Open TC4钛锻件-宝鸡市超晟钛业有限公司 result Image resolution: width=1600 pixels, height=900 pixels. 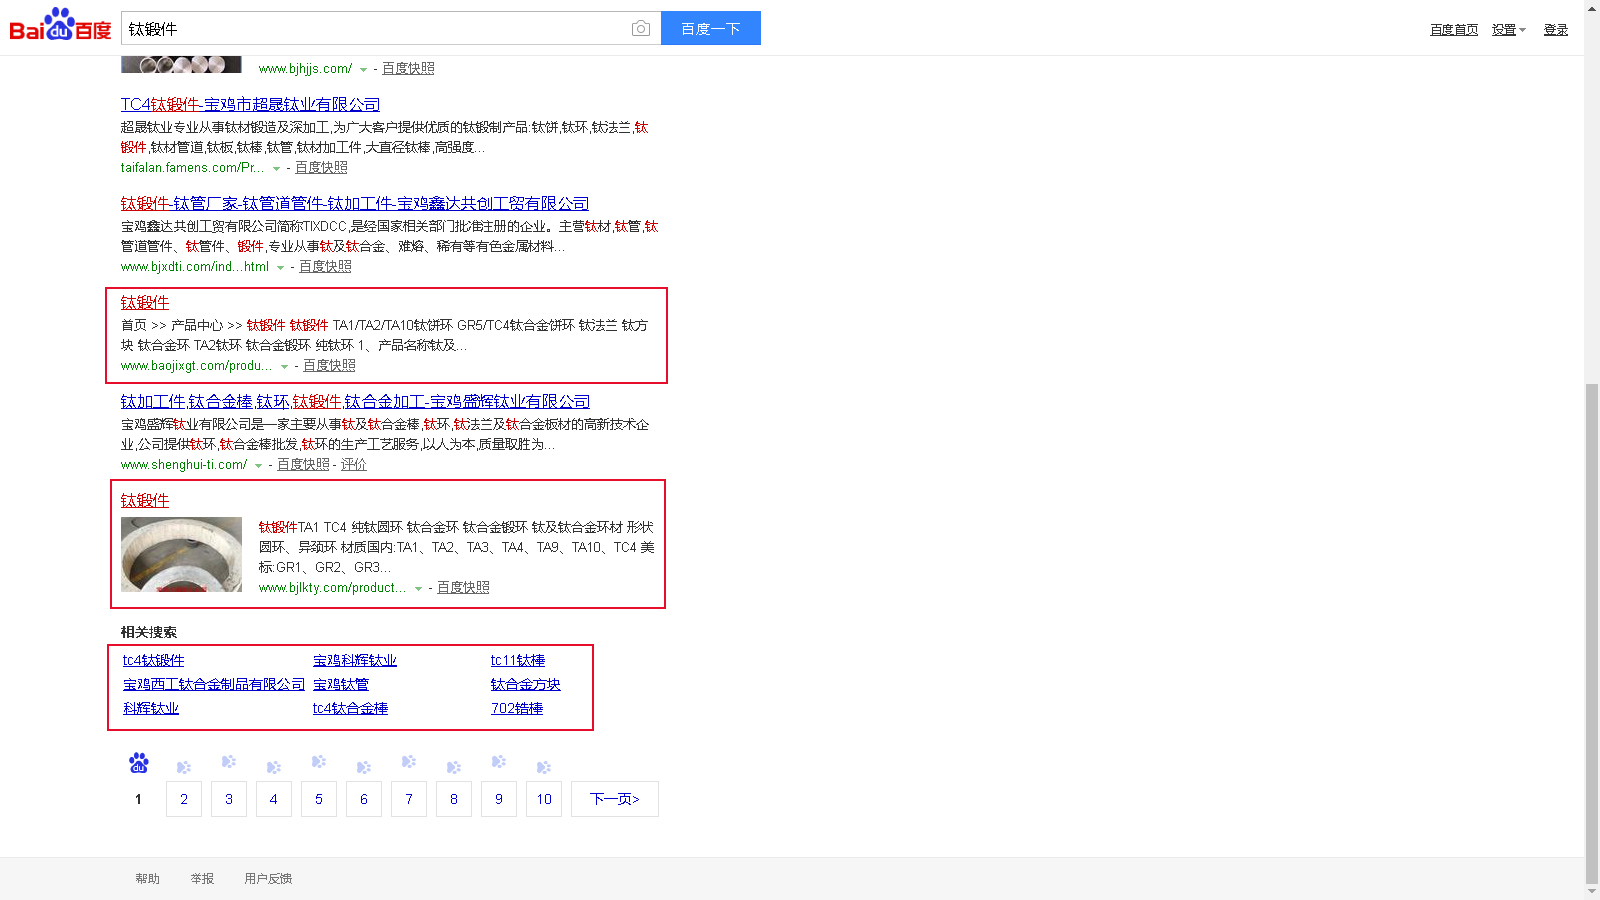pos(250,104)
